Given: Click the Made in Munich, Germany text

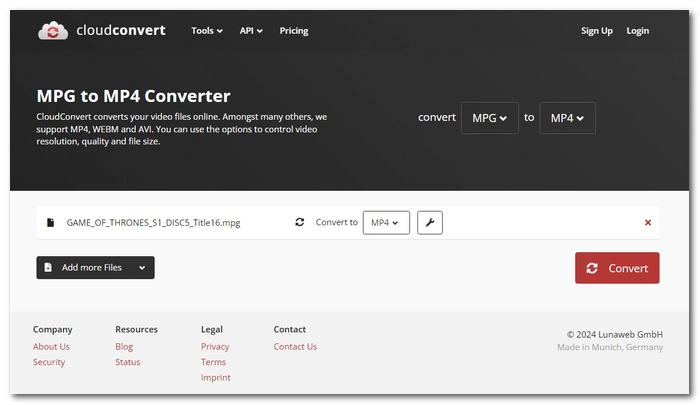Looking at the screenshot, I should click(610, 347).
